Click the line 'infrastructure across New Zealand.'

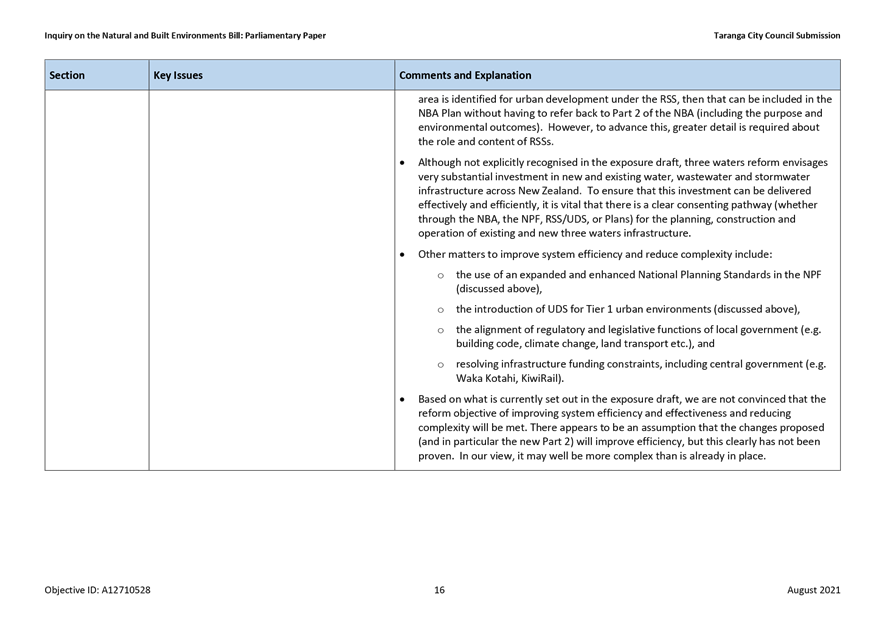[x=615, y=191]
